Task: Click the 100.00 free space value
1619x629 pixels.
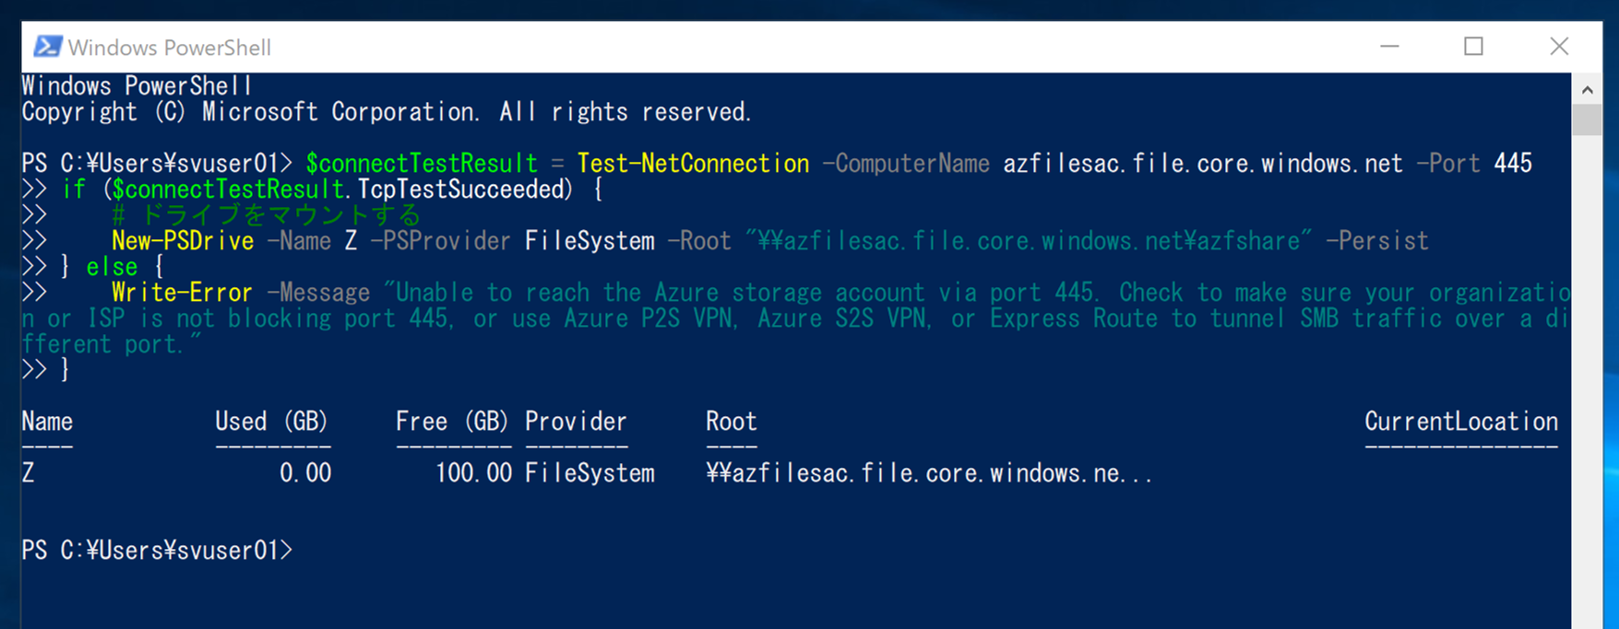Action: [x=473, y=473]
